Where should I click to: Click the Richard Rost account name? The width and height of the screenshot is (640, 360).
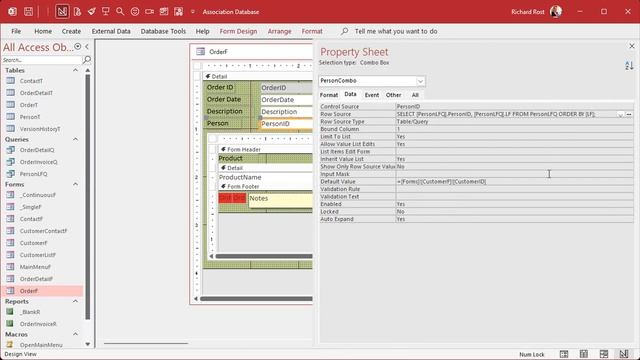tap(528, 12)
